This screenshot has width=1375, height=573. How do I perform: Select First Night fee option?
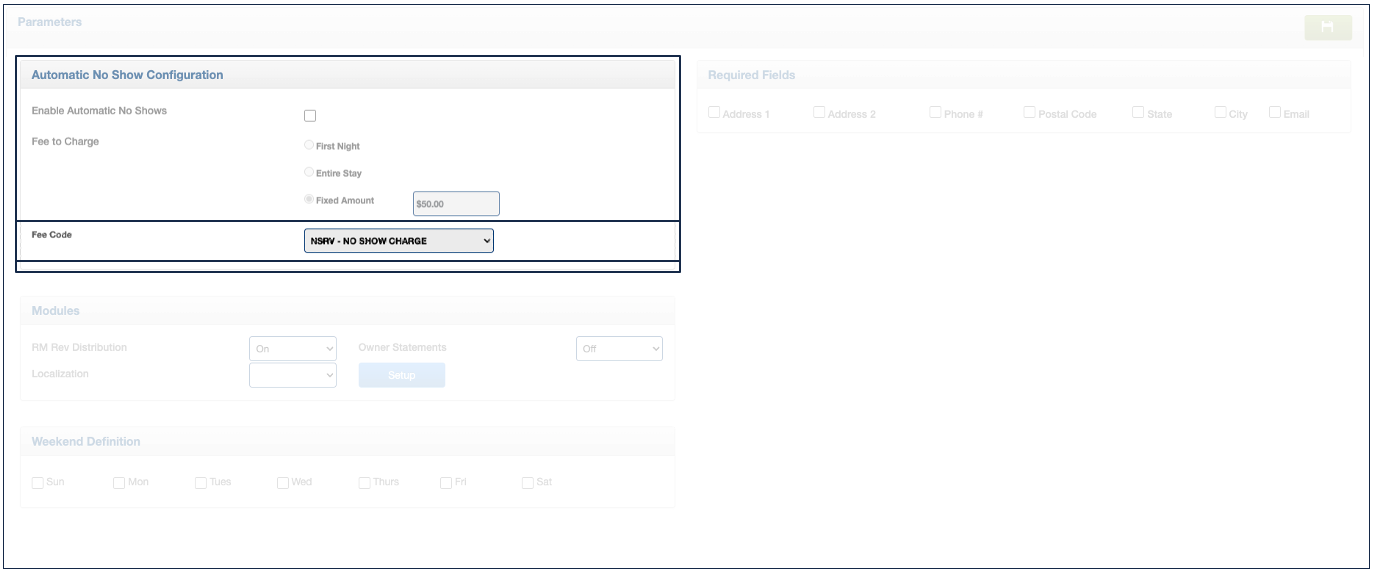click(309, 145)
